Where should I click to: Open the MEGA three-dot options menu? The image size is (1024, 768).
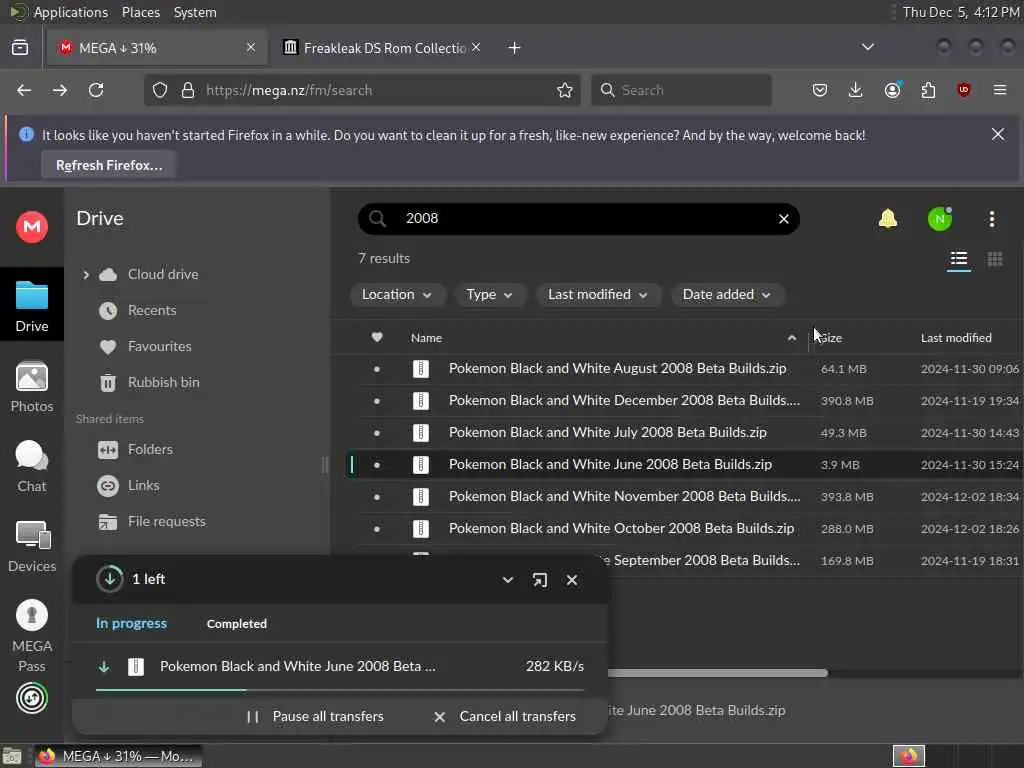(x=991, y=219)
